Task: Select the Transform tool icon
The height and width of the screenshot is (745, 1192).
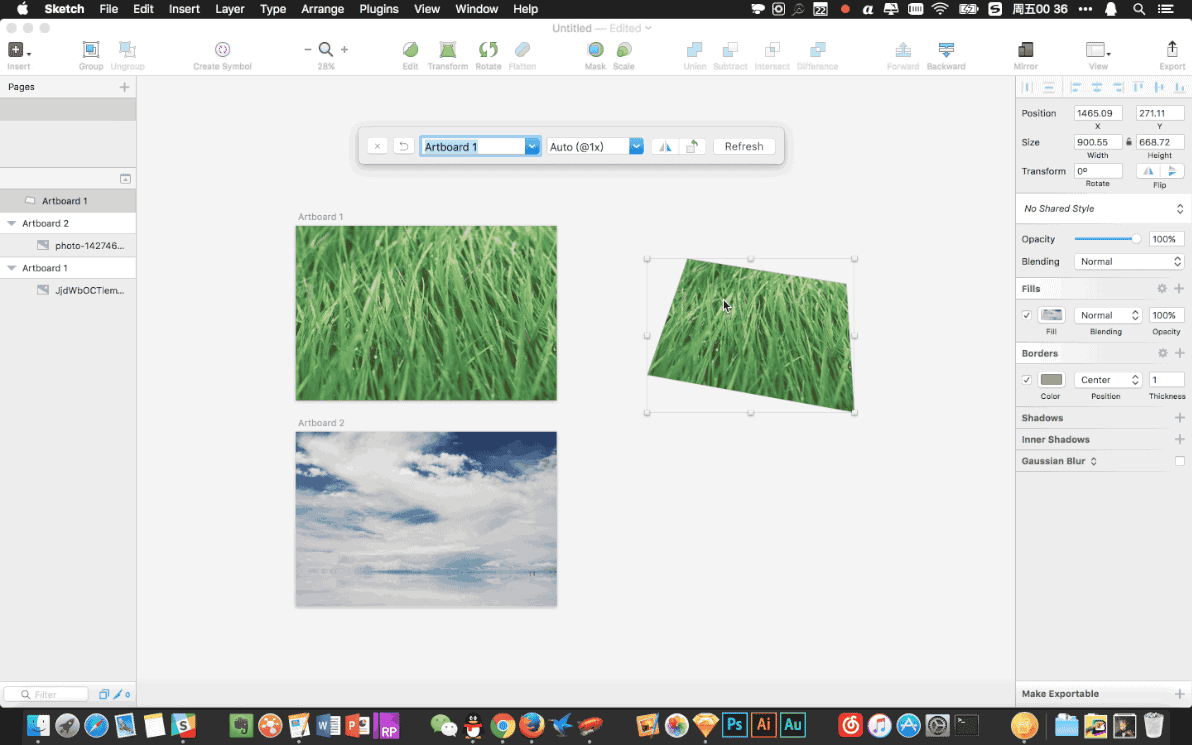Action: click(x=448, y=50)
